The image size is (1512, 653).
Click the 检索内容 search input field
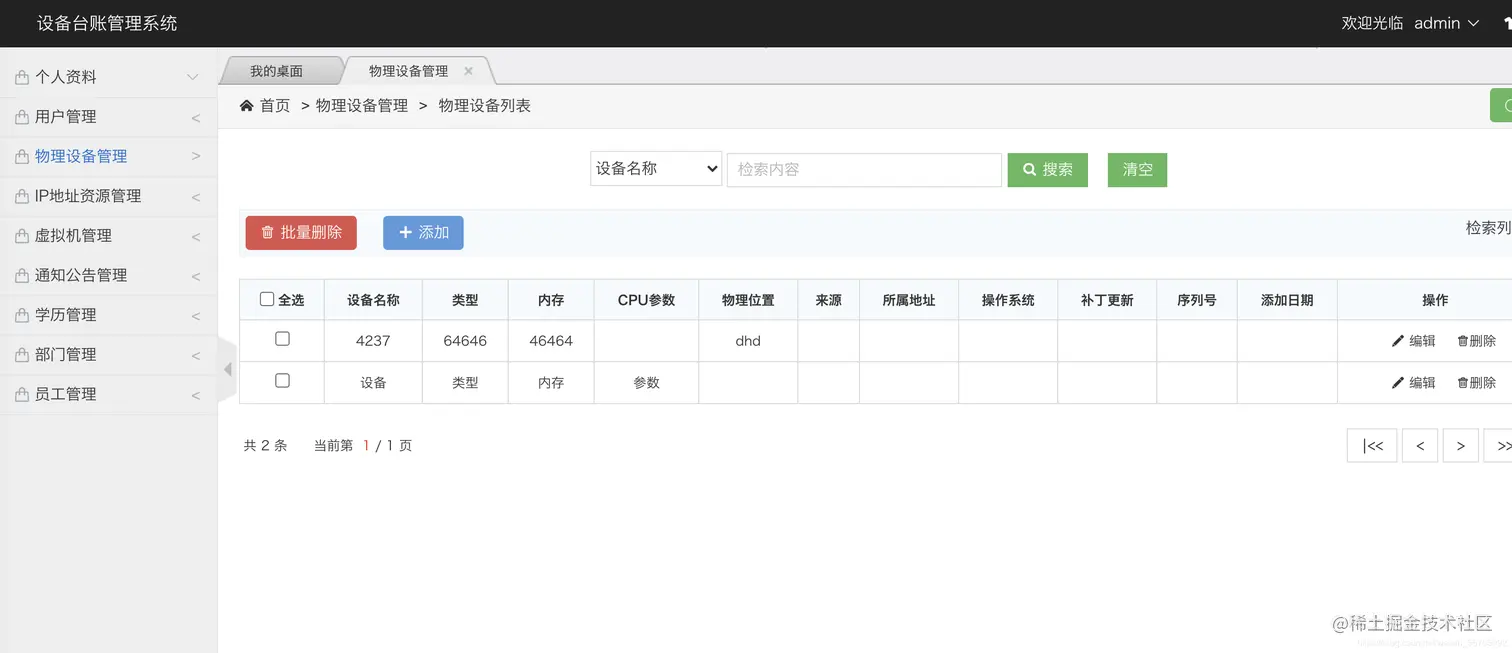point(864,169)
